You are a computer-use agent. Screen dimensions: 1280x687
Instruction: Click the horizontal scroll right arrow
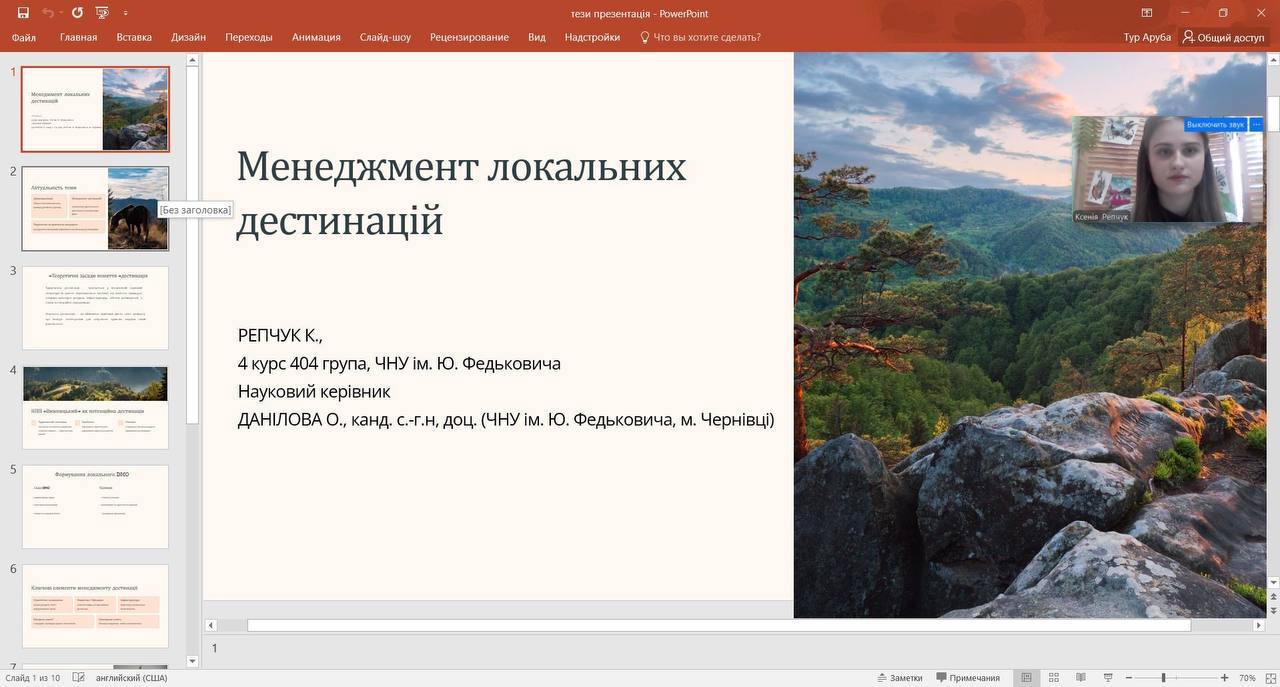(x=1259, y=625)
